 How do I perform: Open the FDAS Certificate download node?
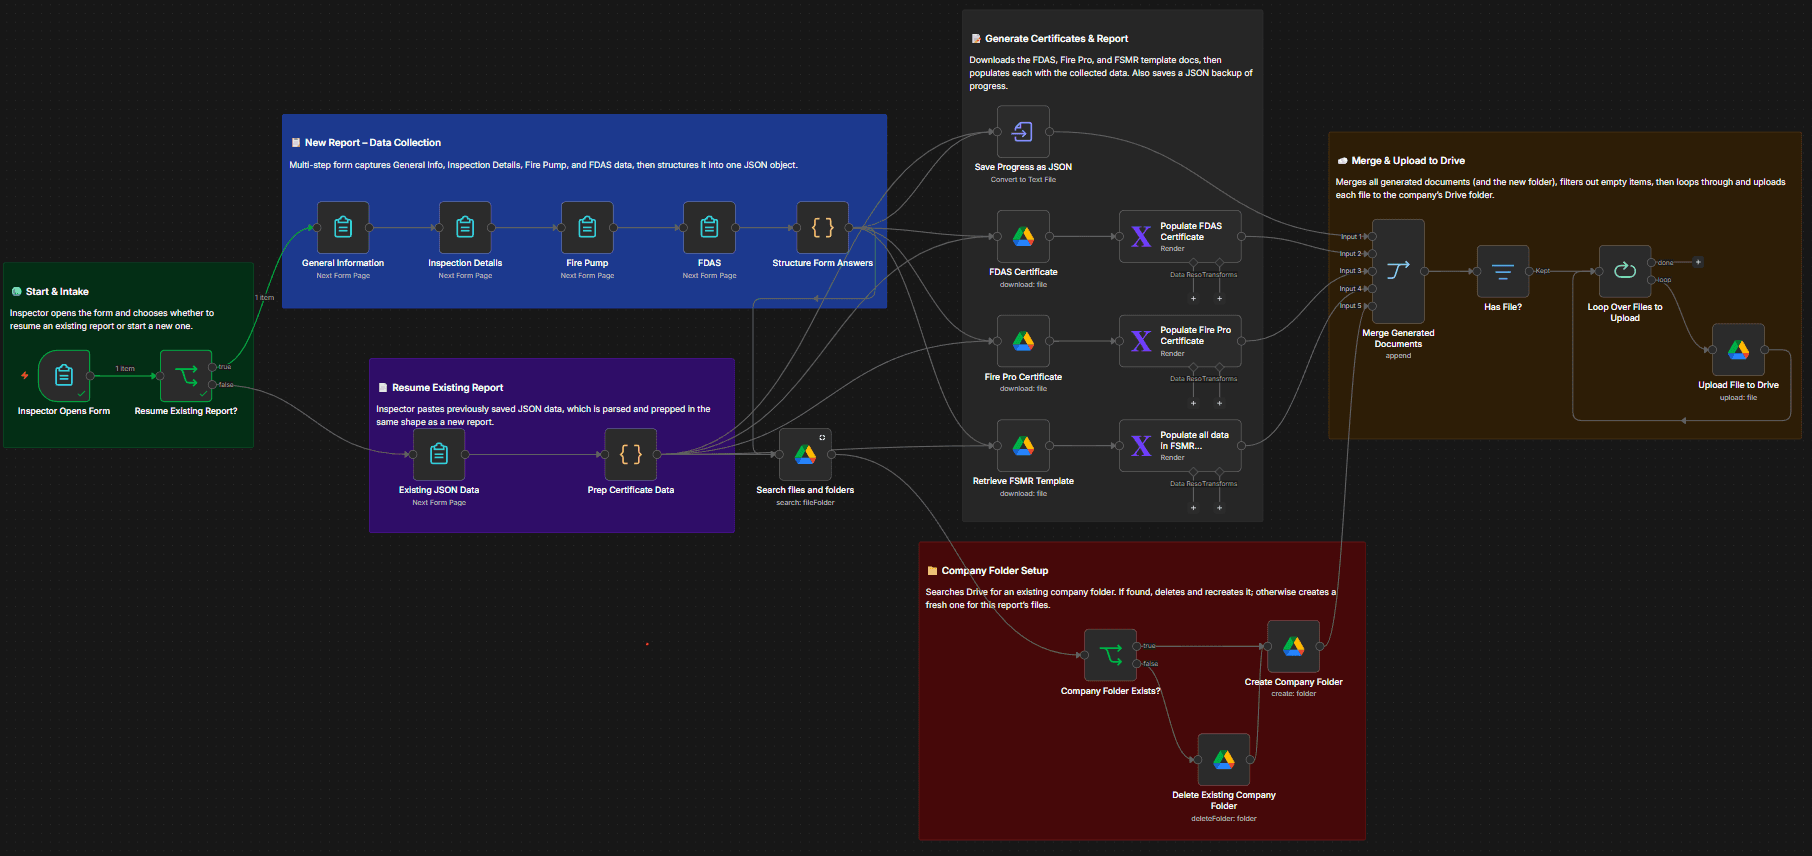(1023, 237)
